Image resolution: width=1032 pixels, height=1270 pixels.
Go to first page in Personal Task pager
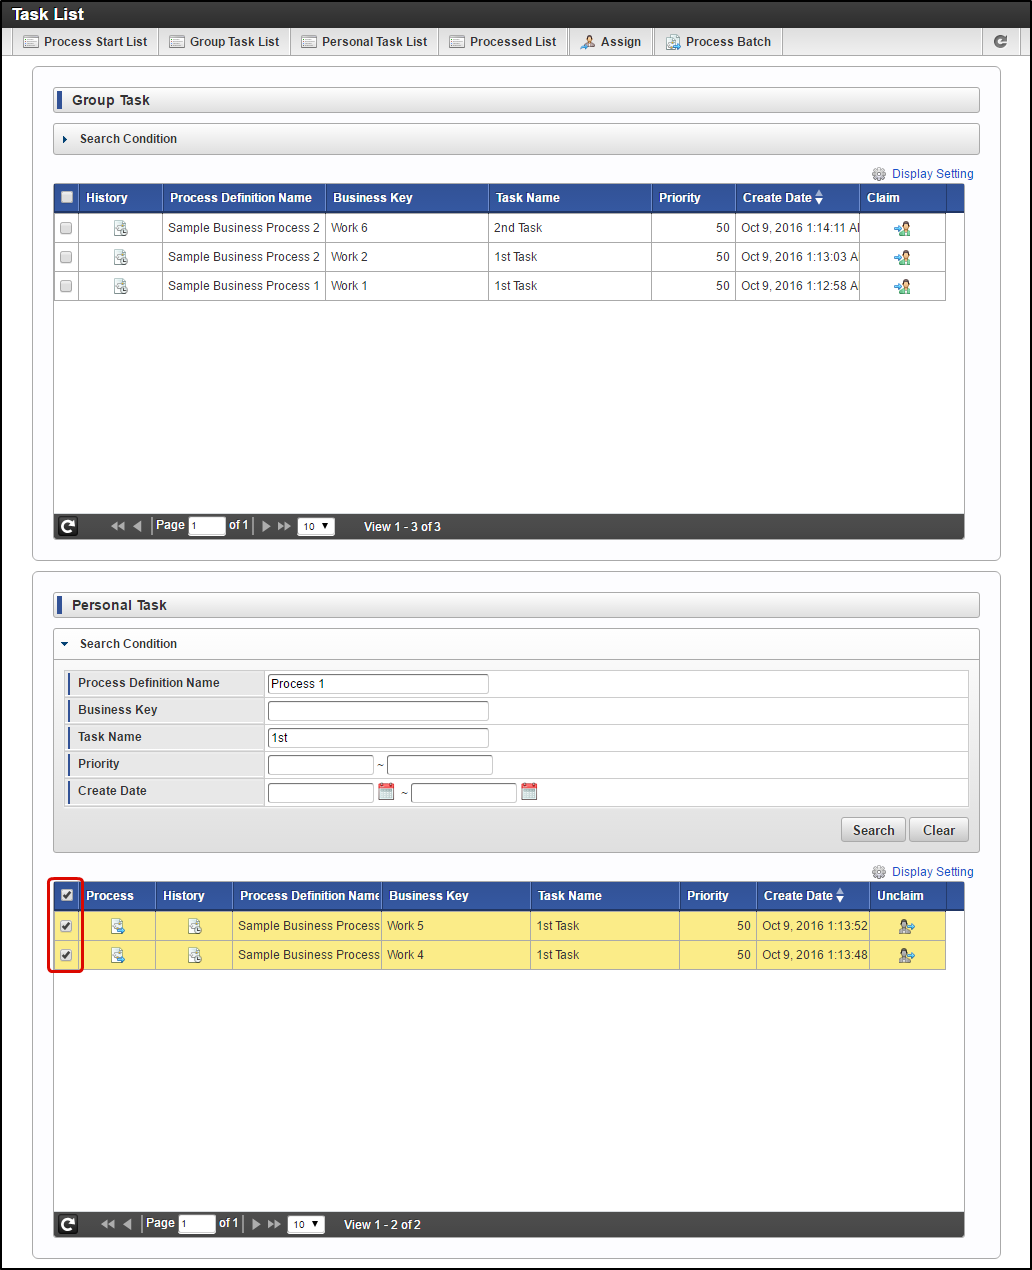108,1224
